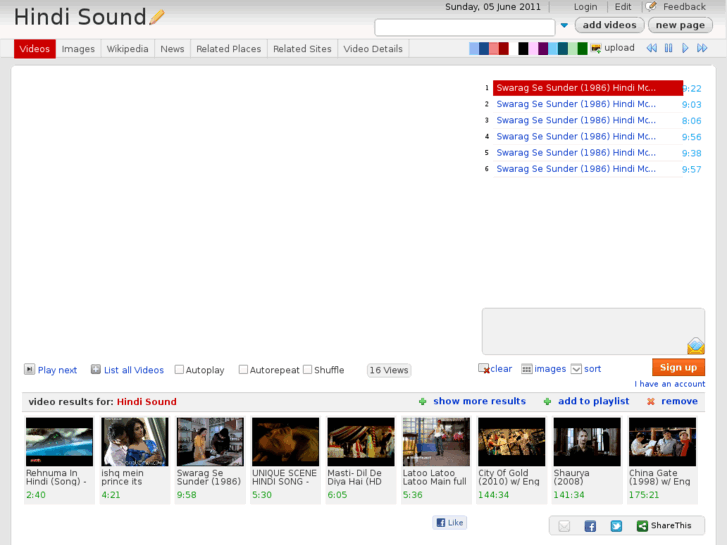Click the Play next icon
Screen dimensions: 727x545
[x=29, y=369]
